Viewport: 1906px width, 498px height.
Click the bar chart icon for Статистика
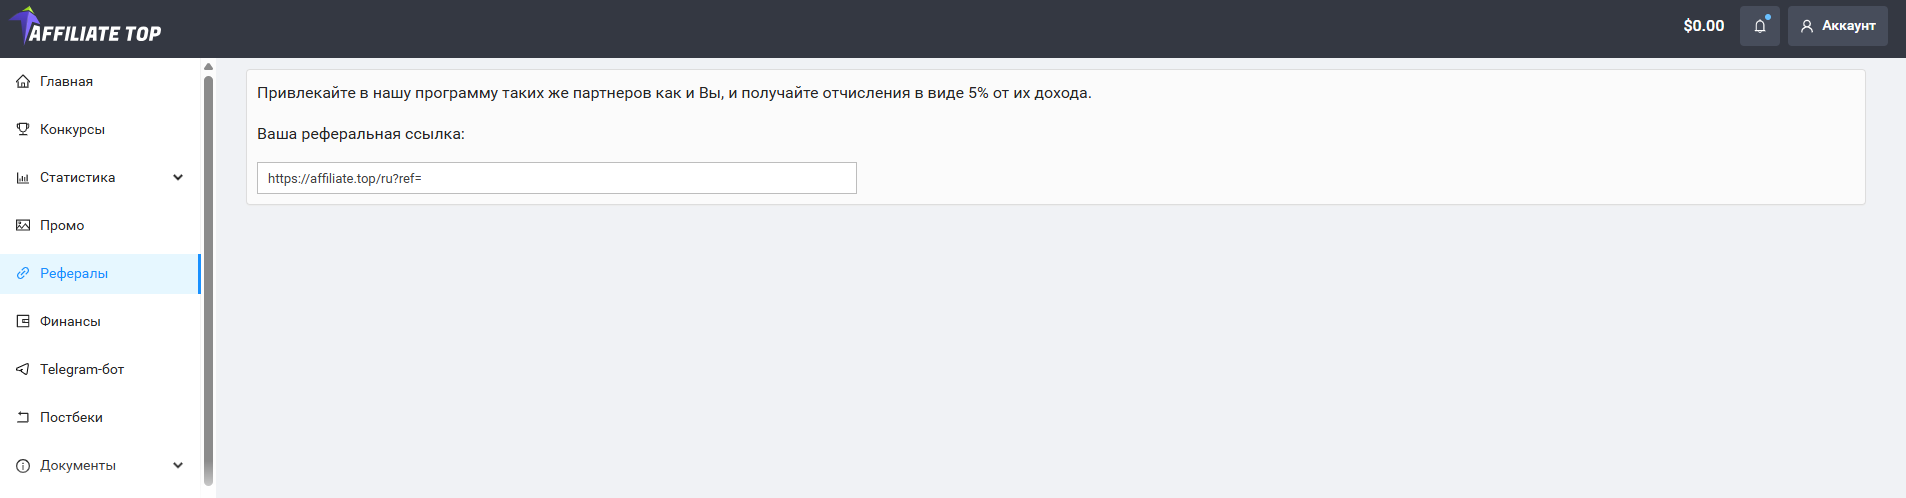pos(23,178)
